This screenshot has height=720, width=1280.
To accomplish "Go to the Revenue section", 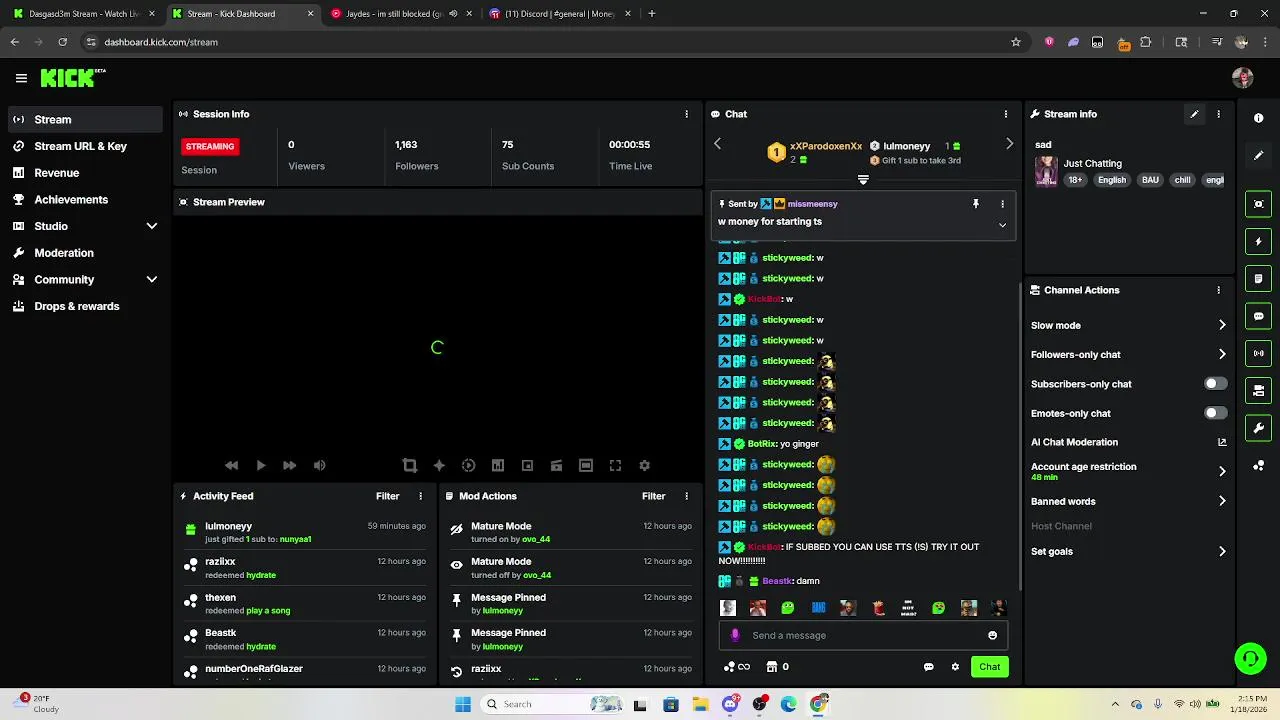I will tap(84, 173).
